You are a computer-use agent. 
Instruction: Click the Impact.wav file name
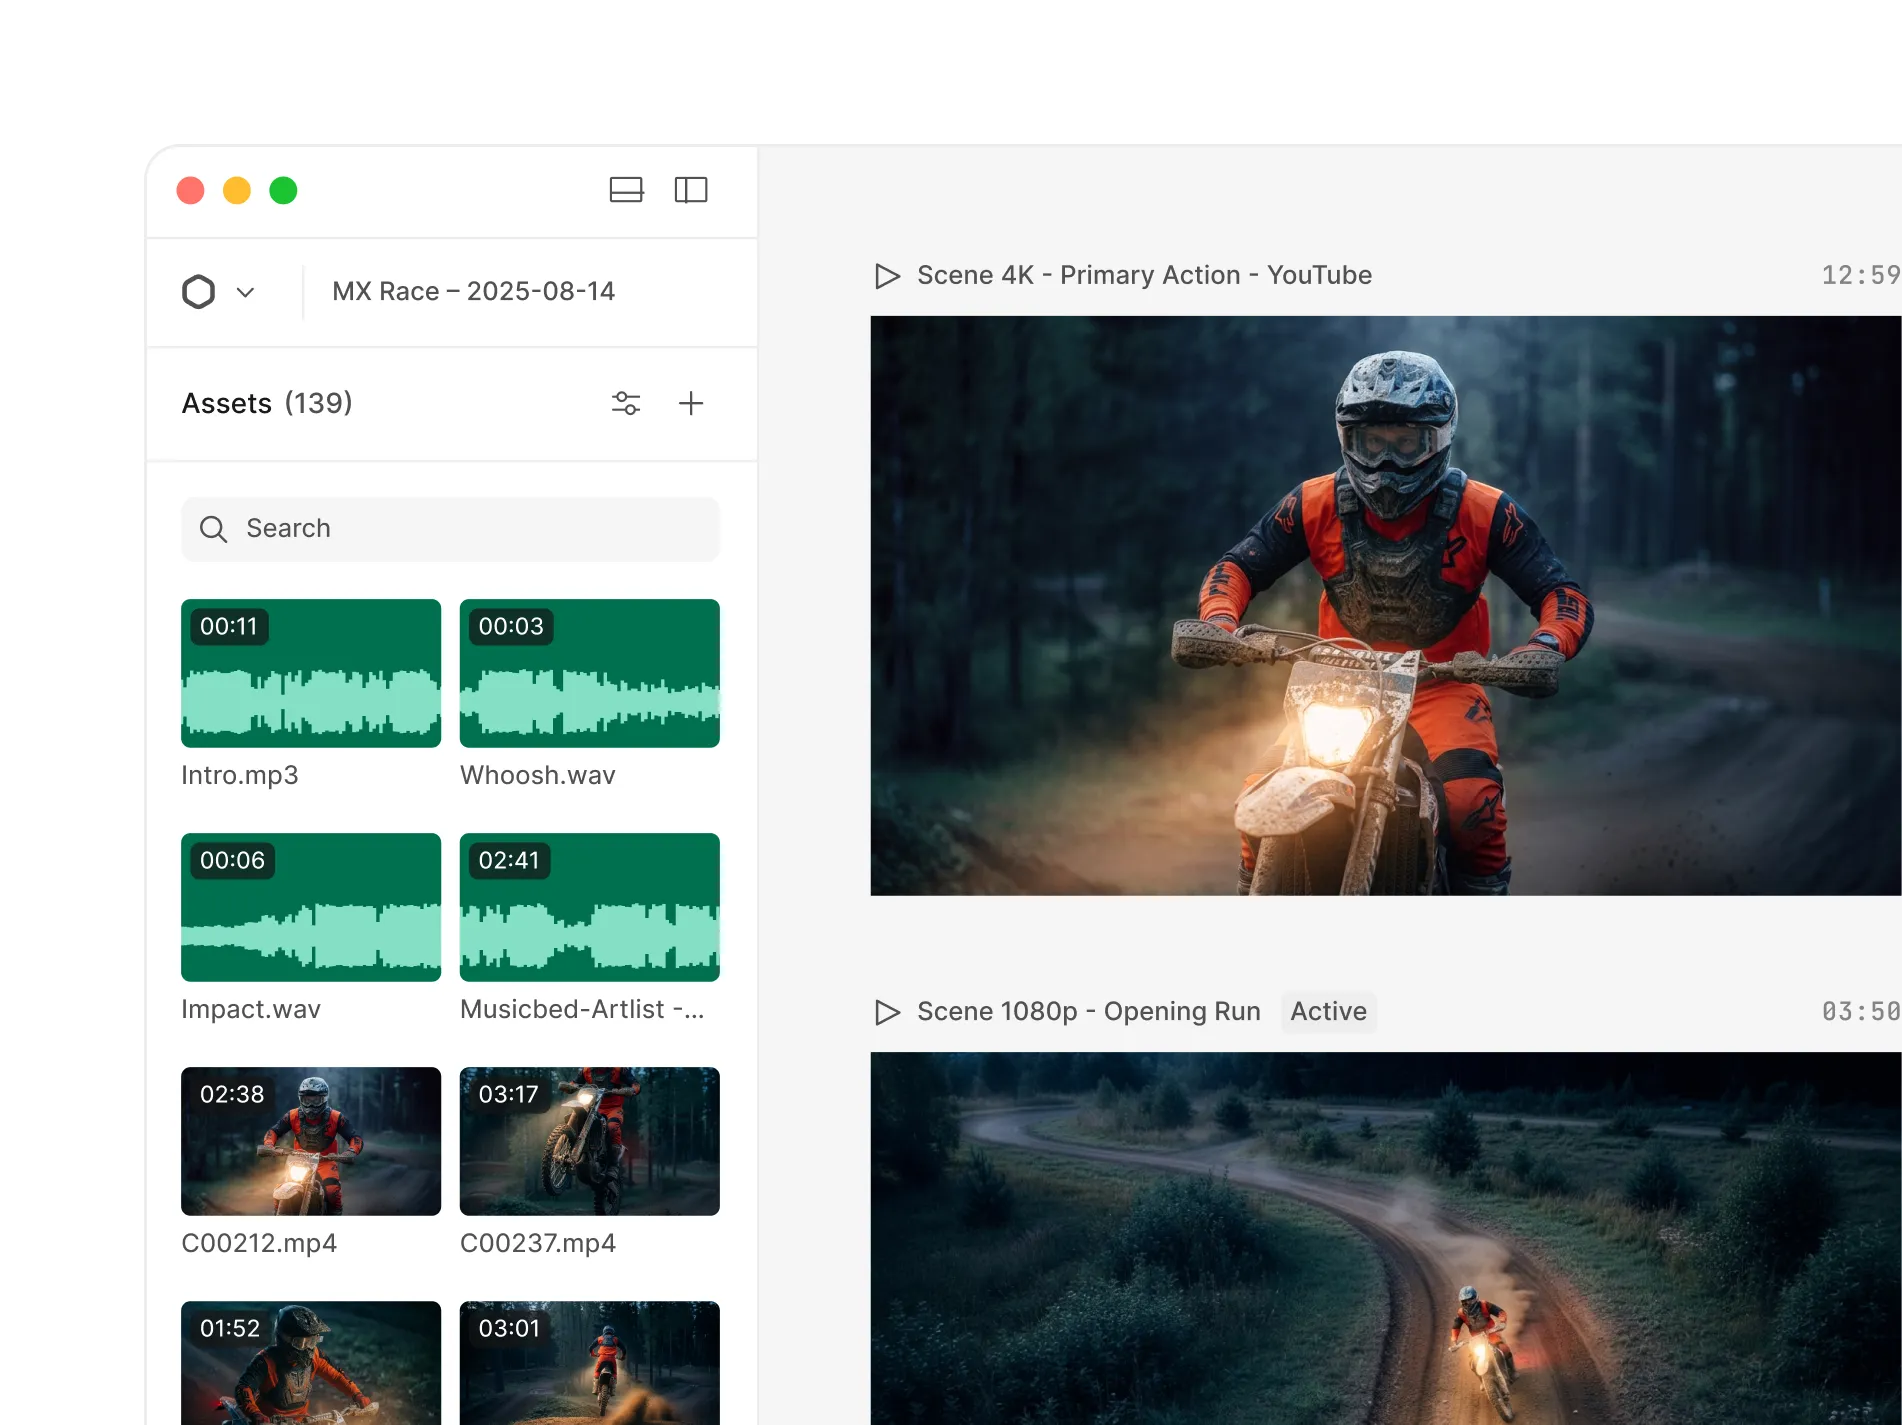point(251,1010)
